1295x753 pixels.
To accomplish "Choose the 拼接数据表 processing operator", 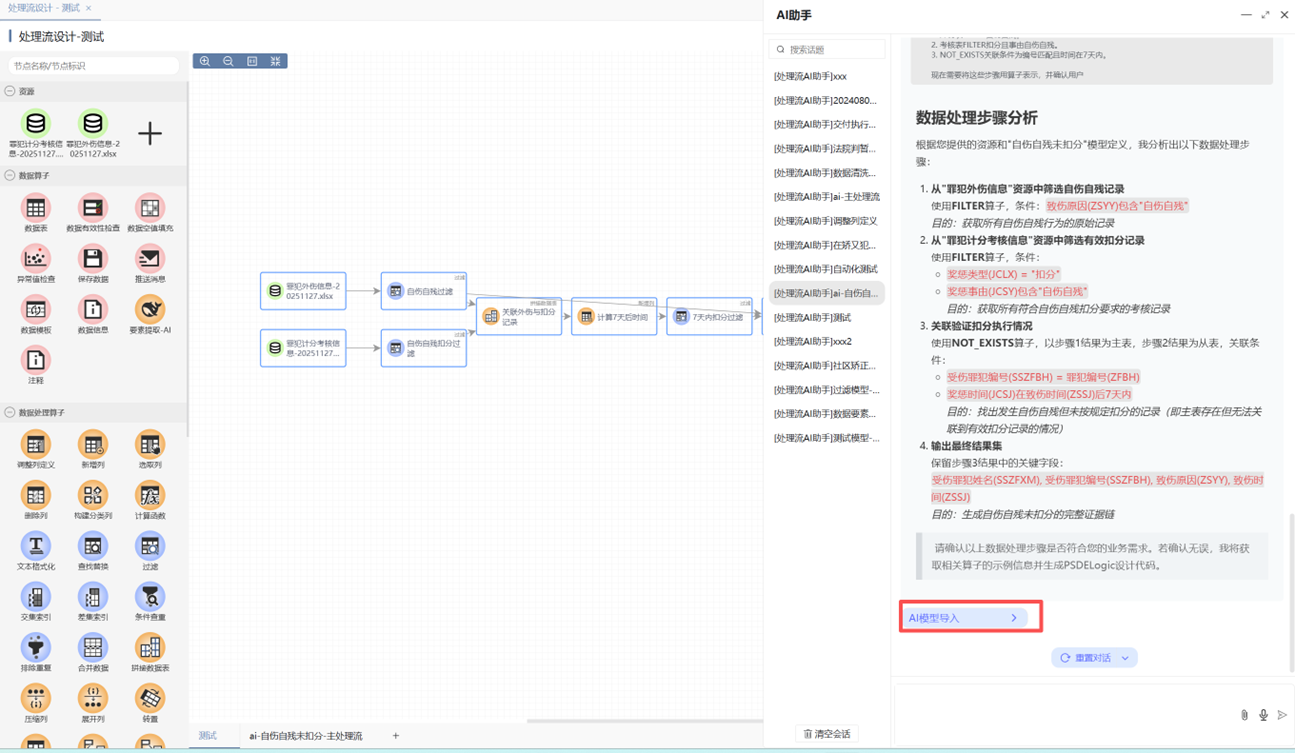I will click(150, 649).
